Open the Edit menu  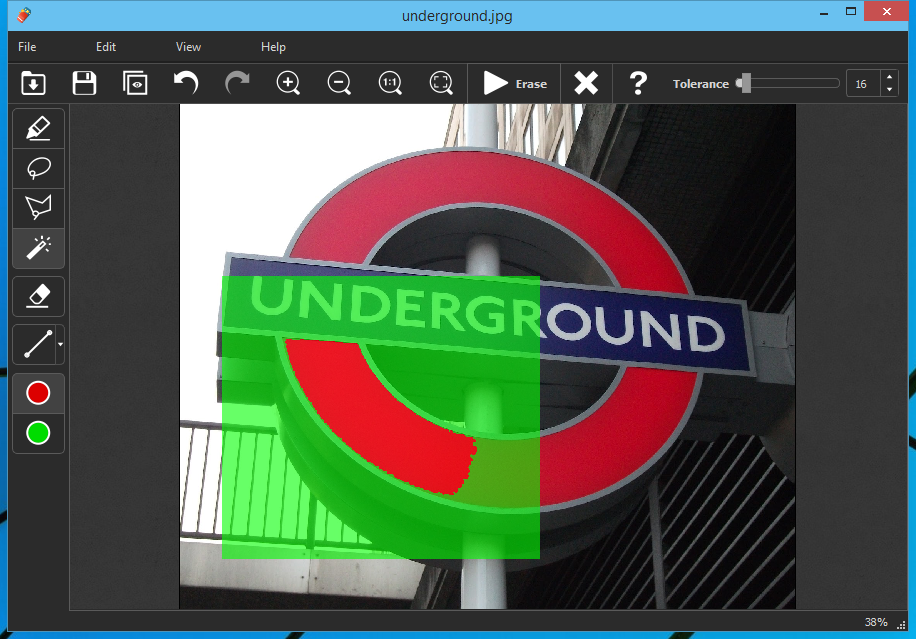point(105,46)
